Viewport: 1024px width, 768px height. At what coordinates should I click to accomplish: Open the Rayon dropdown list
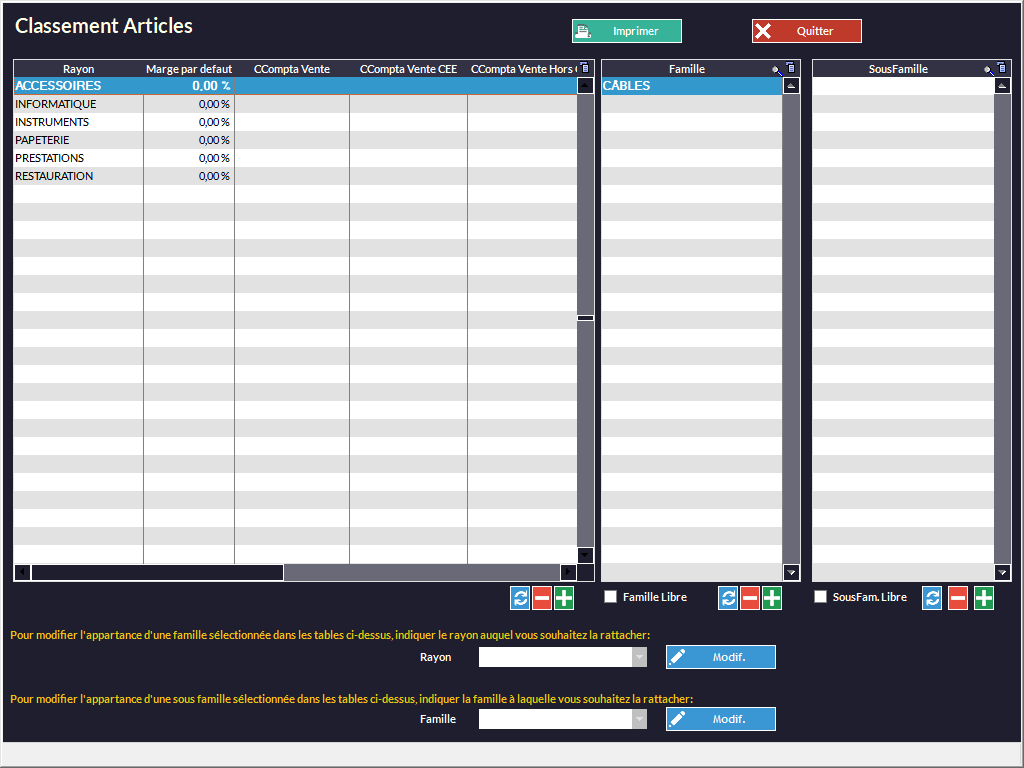pos(639,657)
